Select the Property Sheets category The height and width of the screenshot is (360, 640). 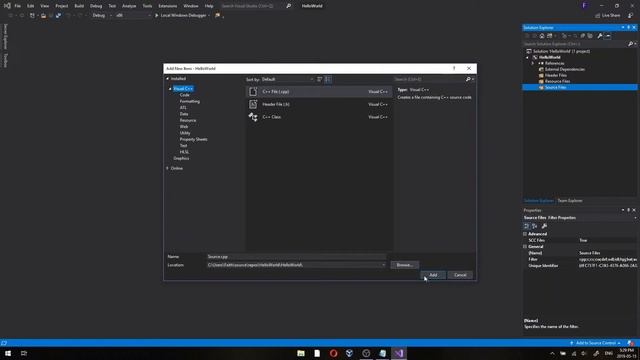tap(193, 139)
